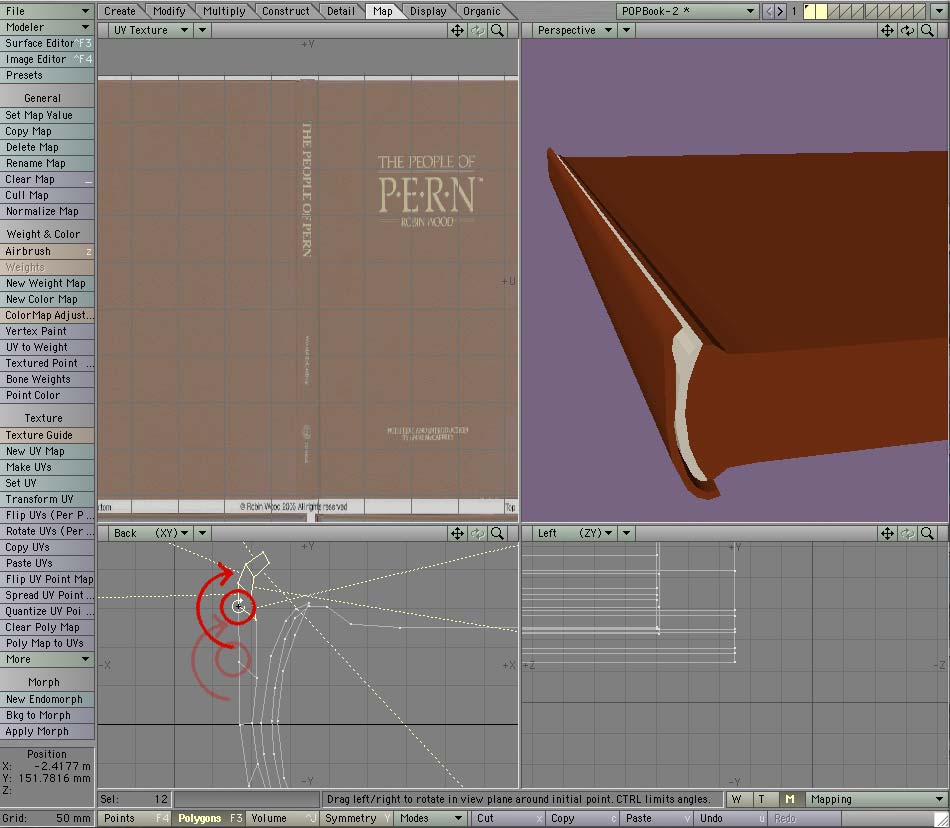The width and height of the screenshot is (950, 828).
Task: Toggle the Texture Guide tool
Action: pyautogui.click(x=47, y=435)
